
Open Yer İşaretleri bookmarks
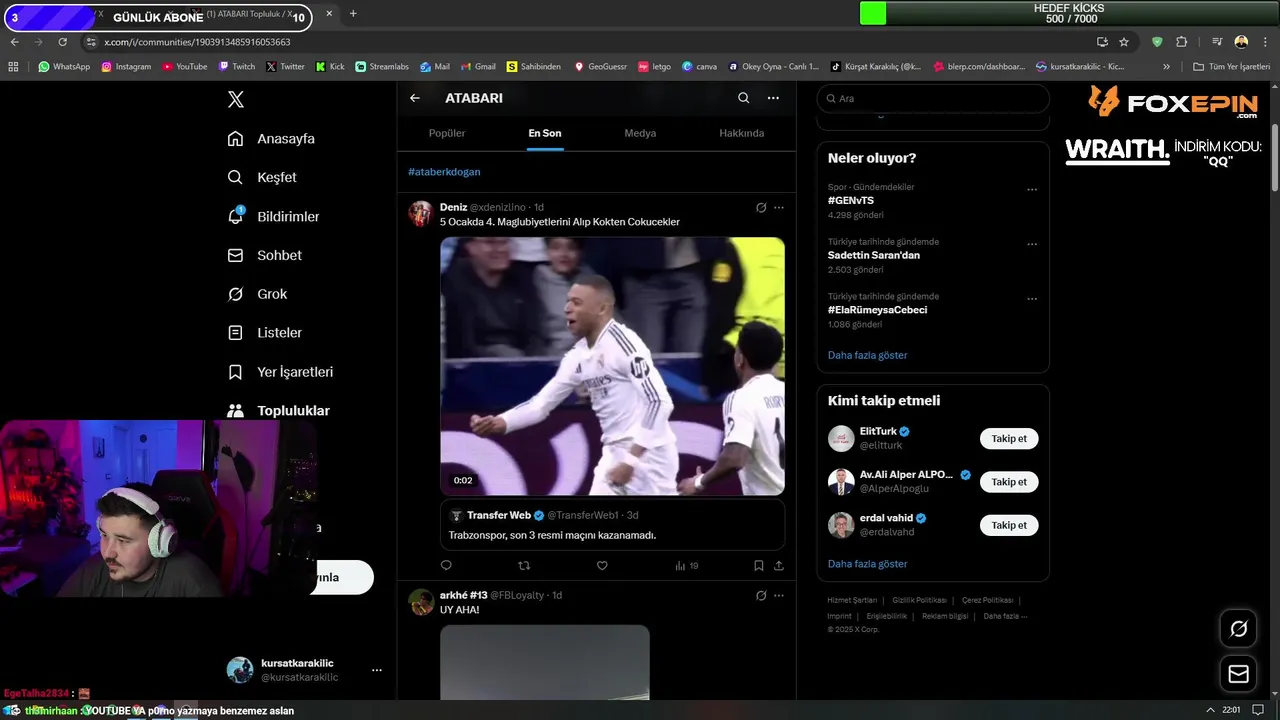point(280,372)
